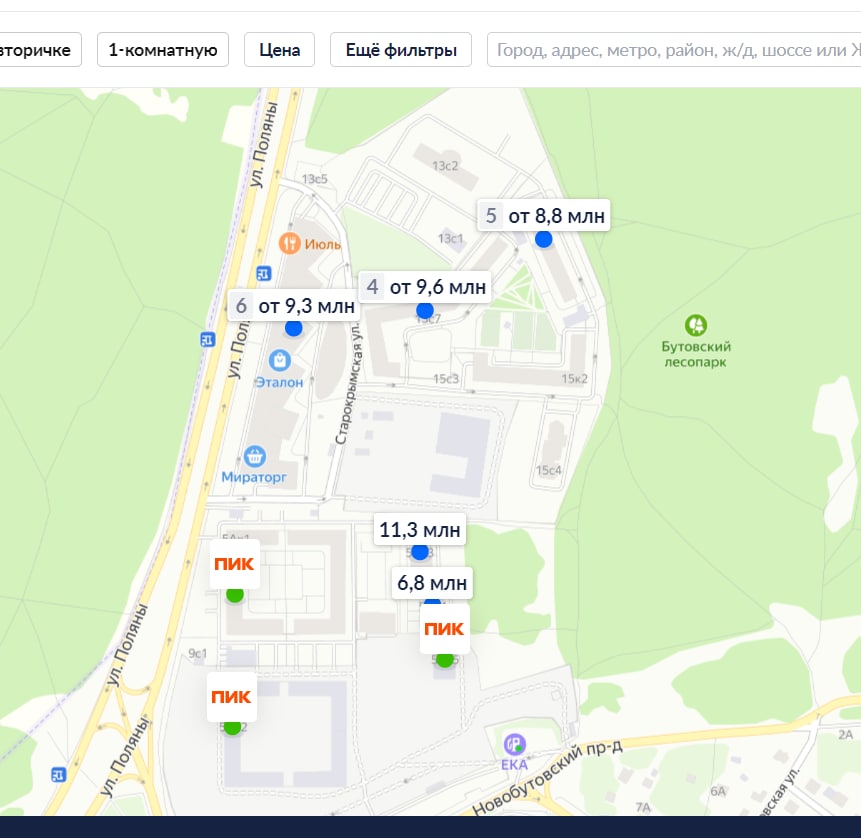The width and height of the screenshot is (861, 838).
Task: Click building label 13с1
Action: 450,238
